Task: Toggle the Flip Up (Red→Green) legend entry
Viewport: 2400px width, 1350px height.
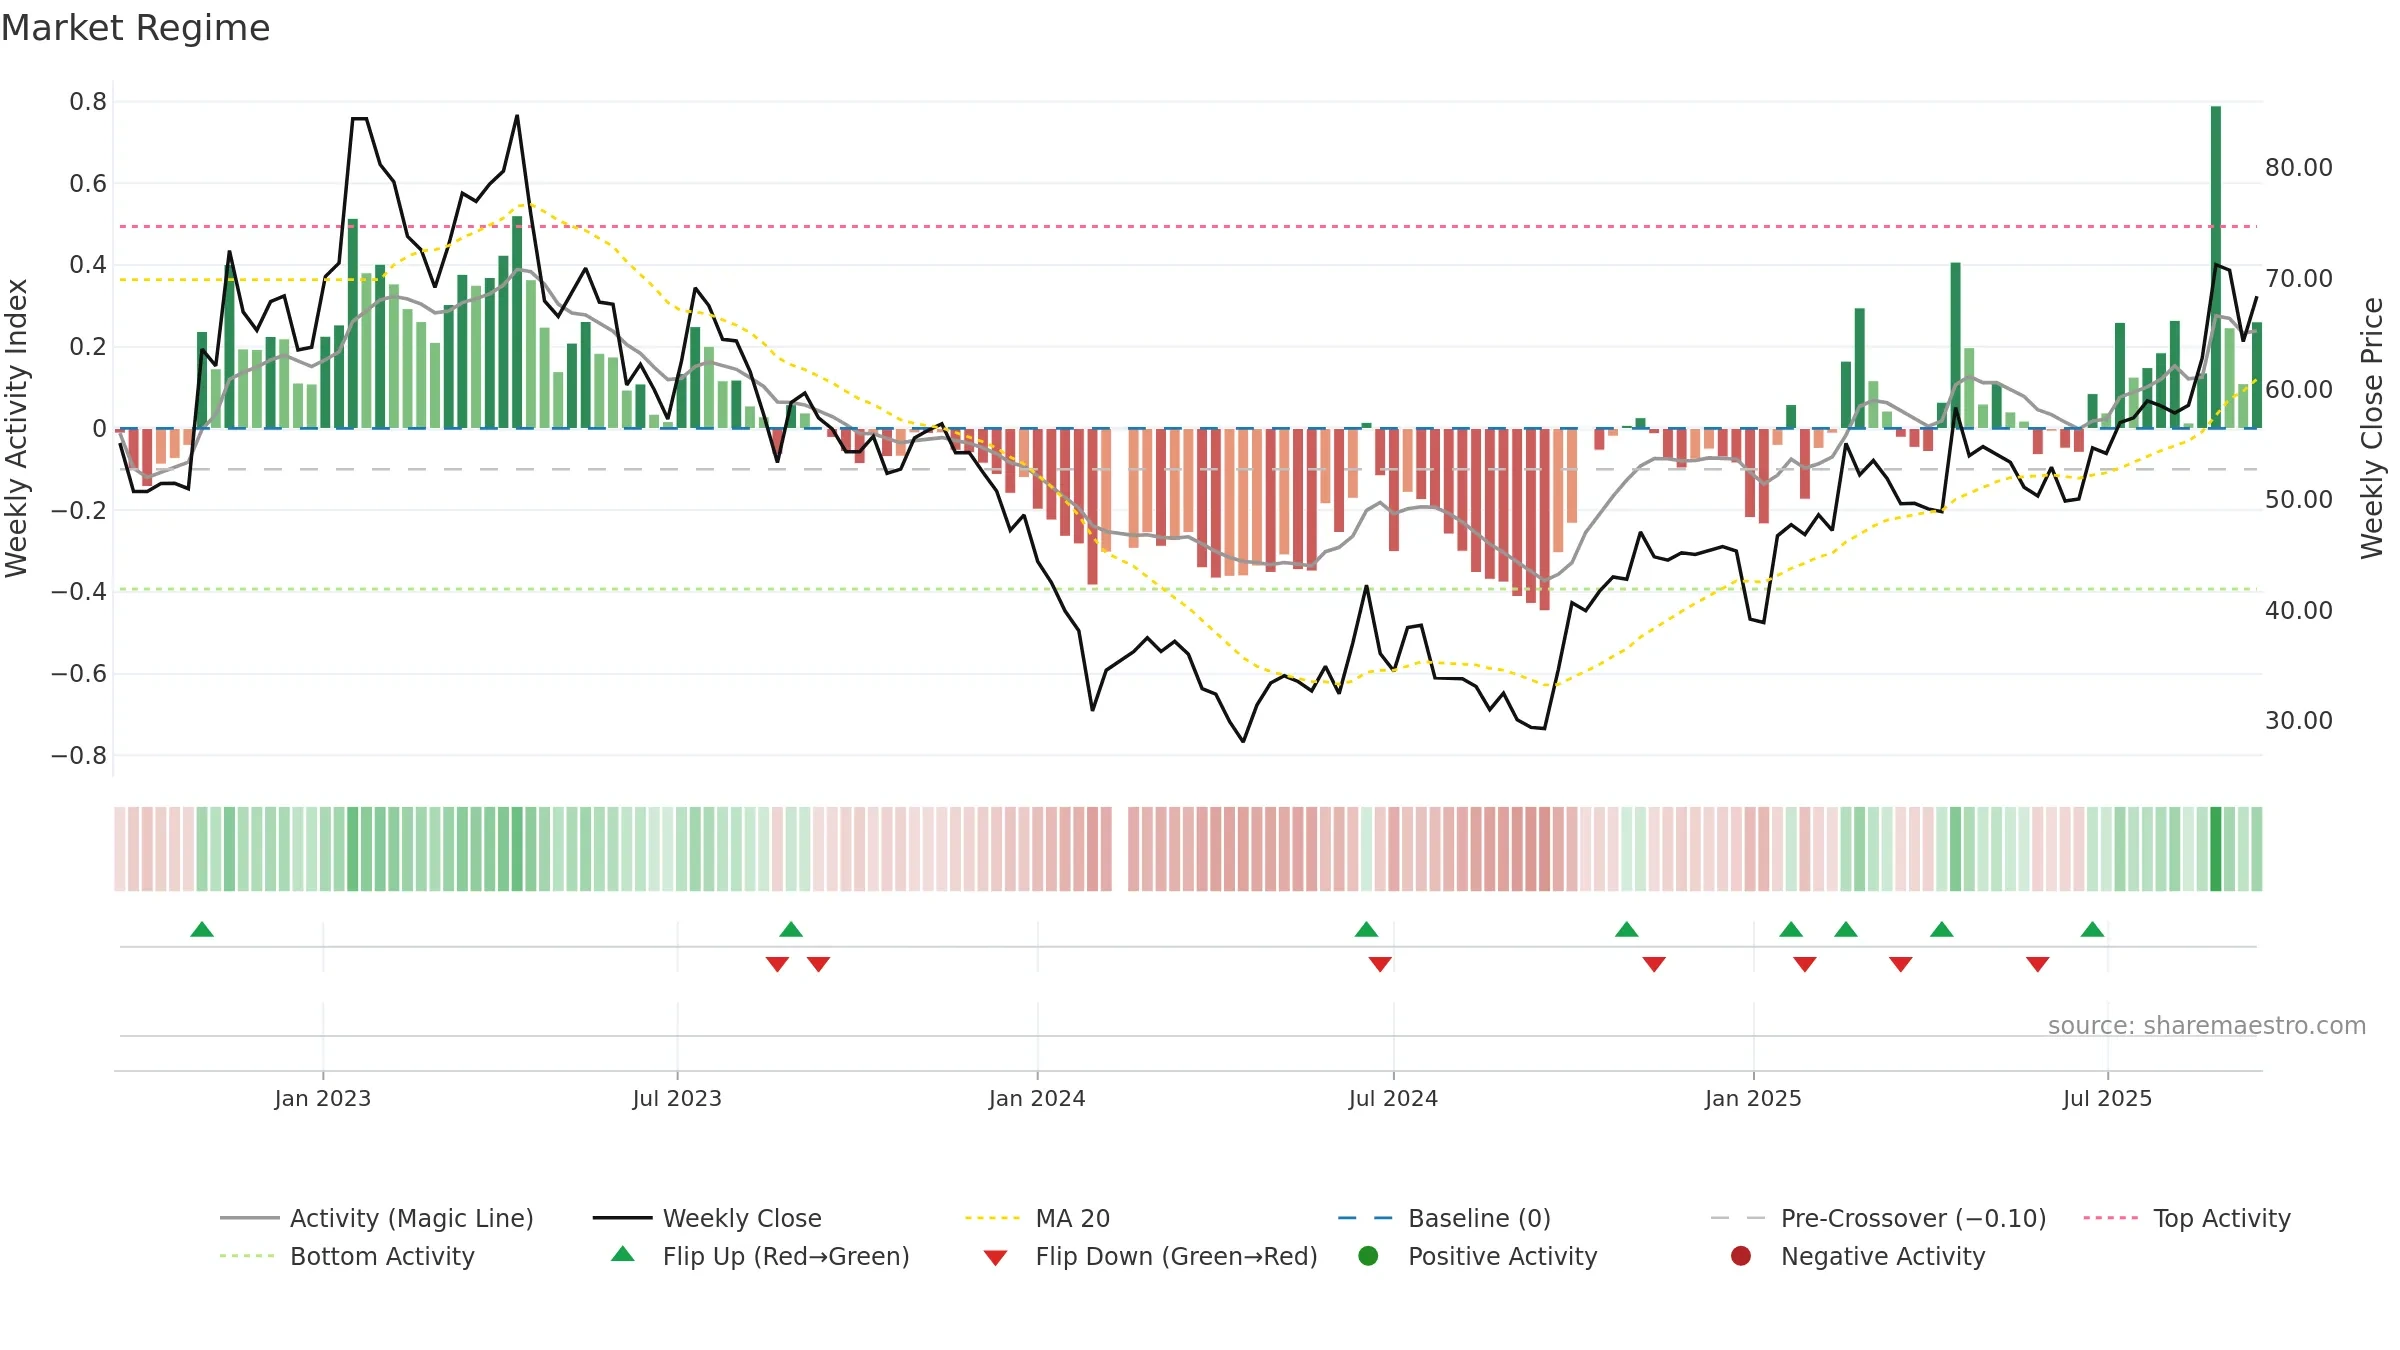Action: click(760, 1256)
